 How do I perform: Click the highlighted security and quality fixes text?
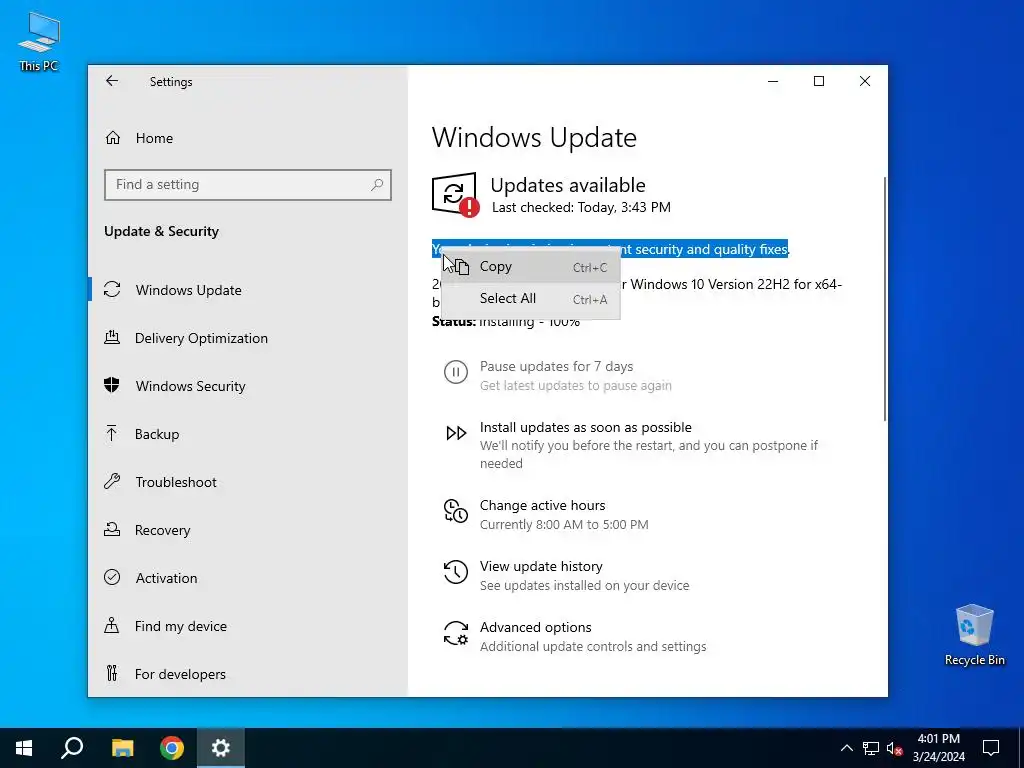pos(704,249)
